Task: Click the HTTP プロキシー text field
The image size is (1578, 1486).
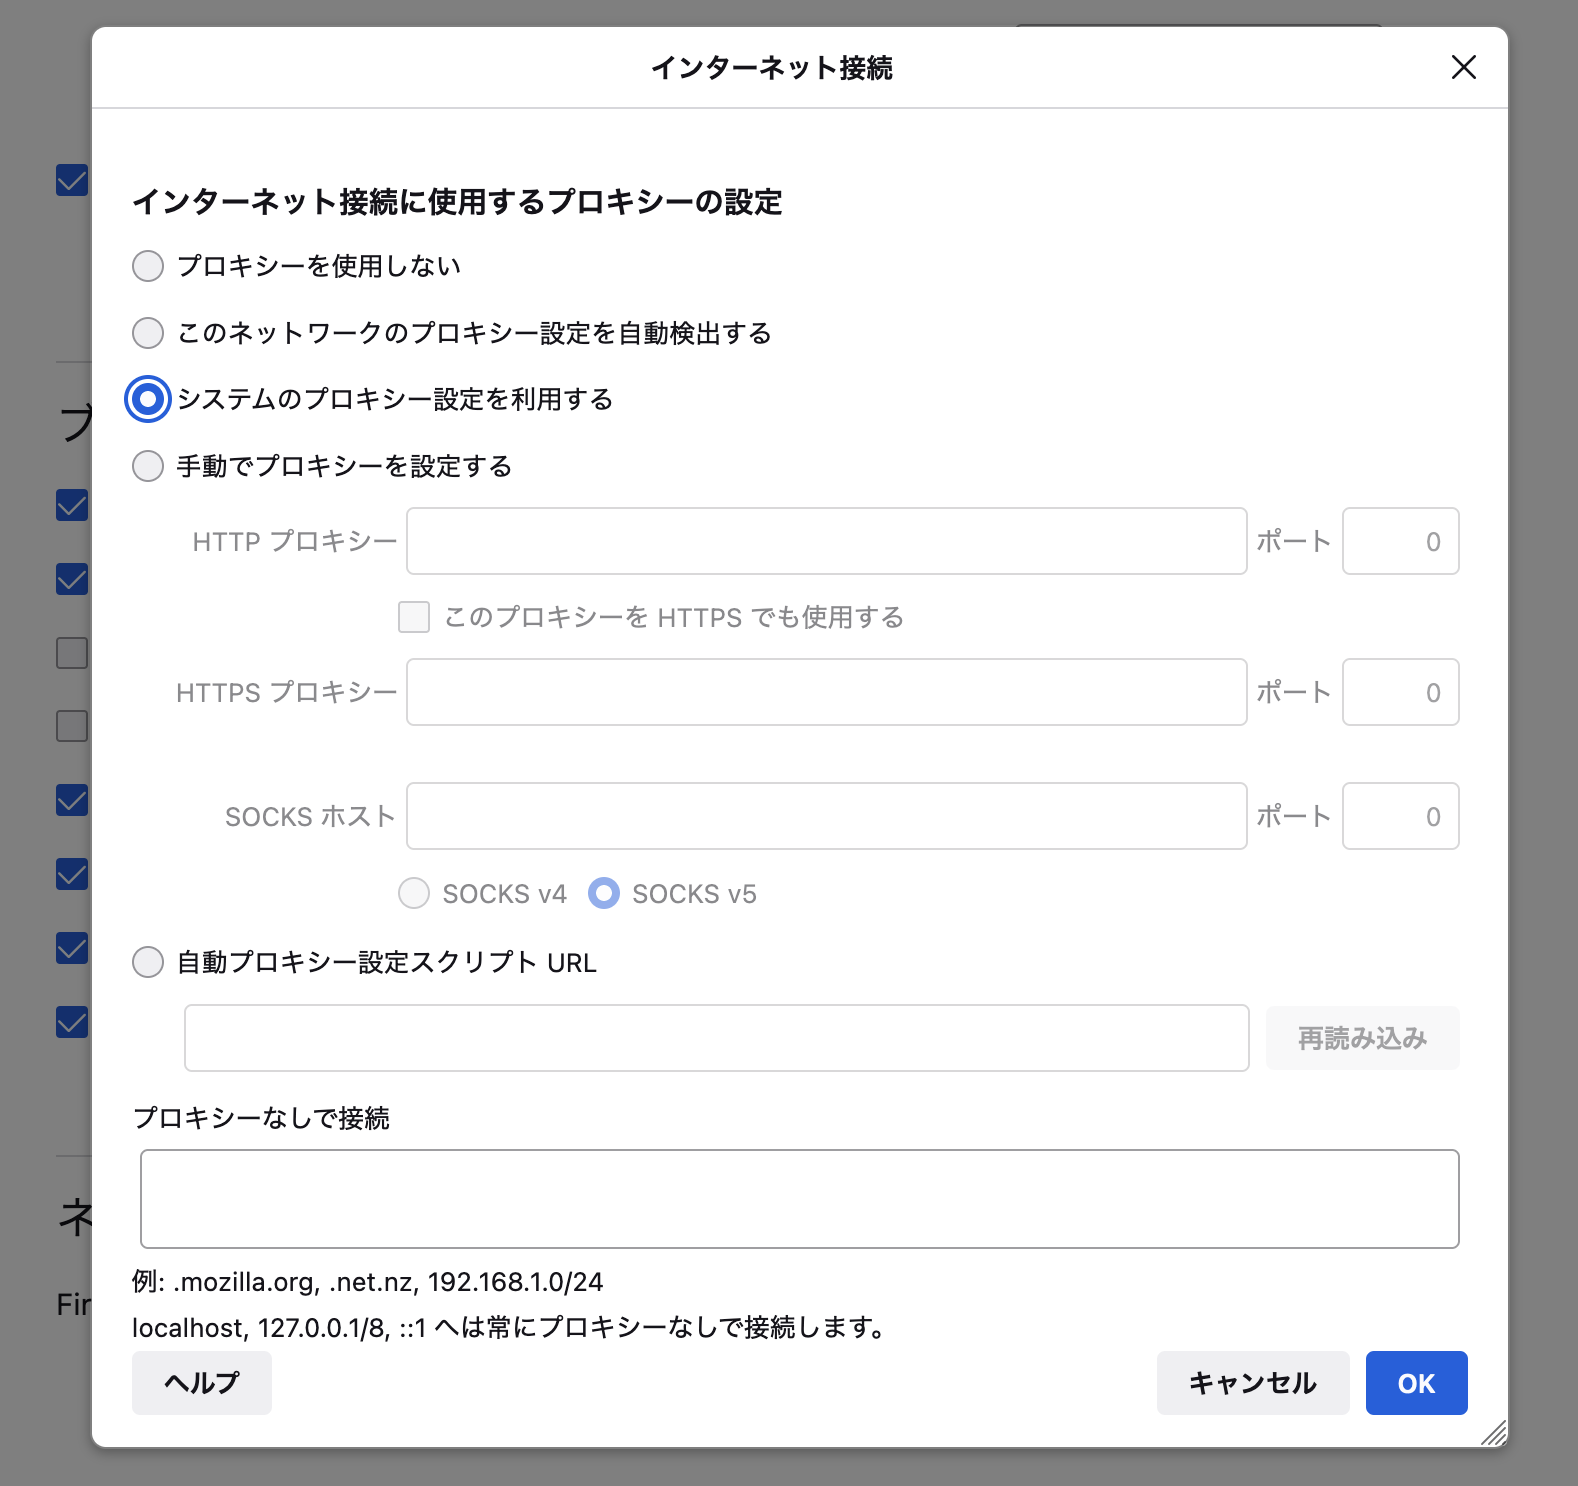Action: point(826,541)
